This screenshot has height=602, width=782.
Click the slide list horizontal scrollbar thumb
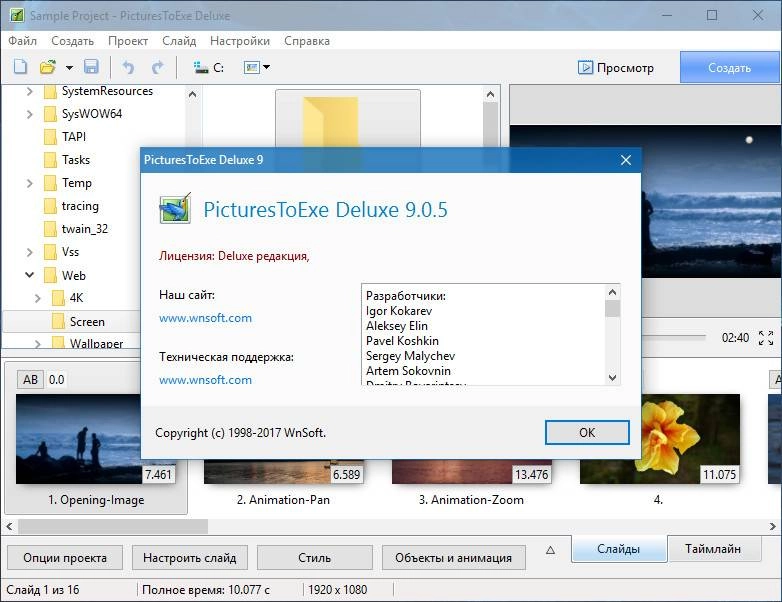[113, 526]
